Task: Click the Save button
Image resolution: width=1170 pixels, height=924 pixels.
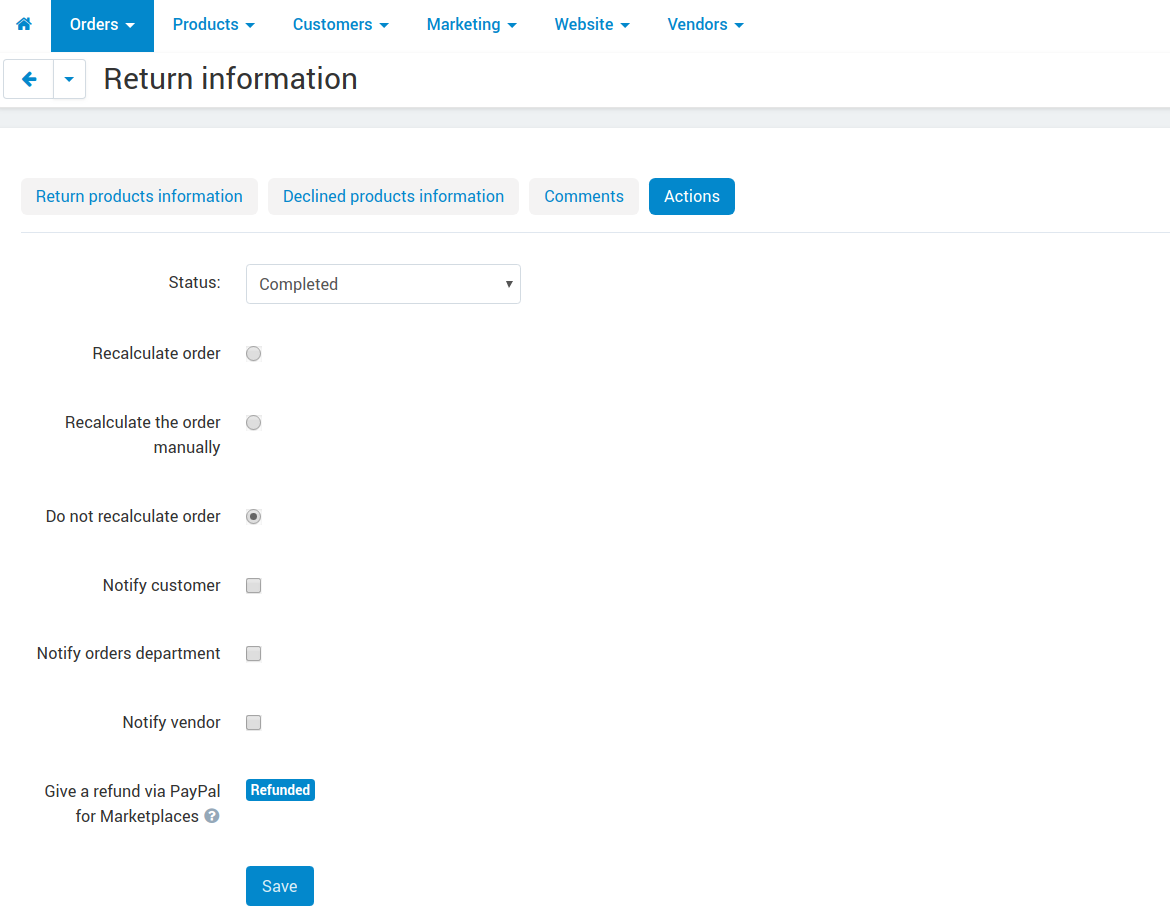Action: click(x=280, y=886)
